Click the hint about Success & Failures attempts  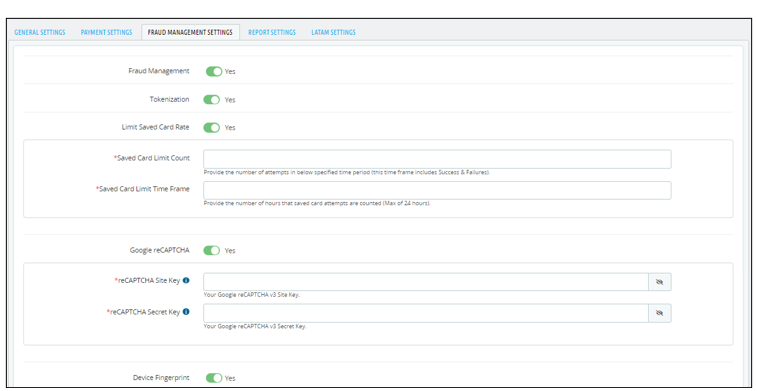[347, 172]
